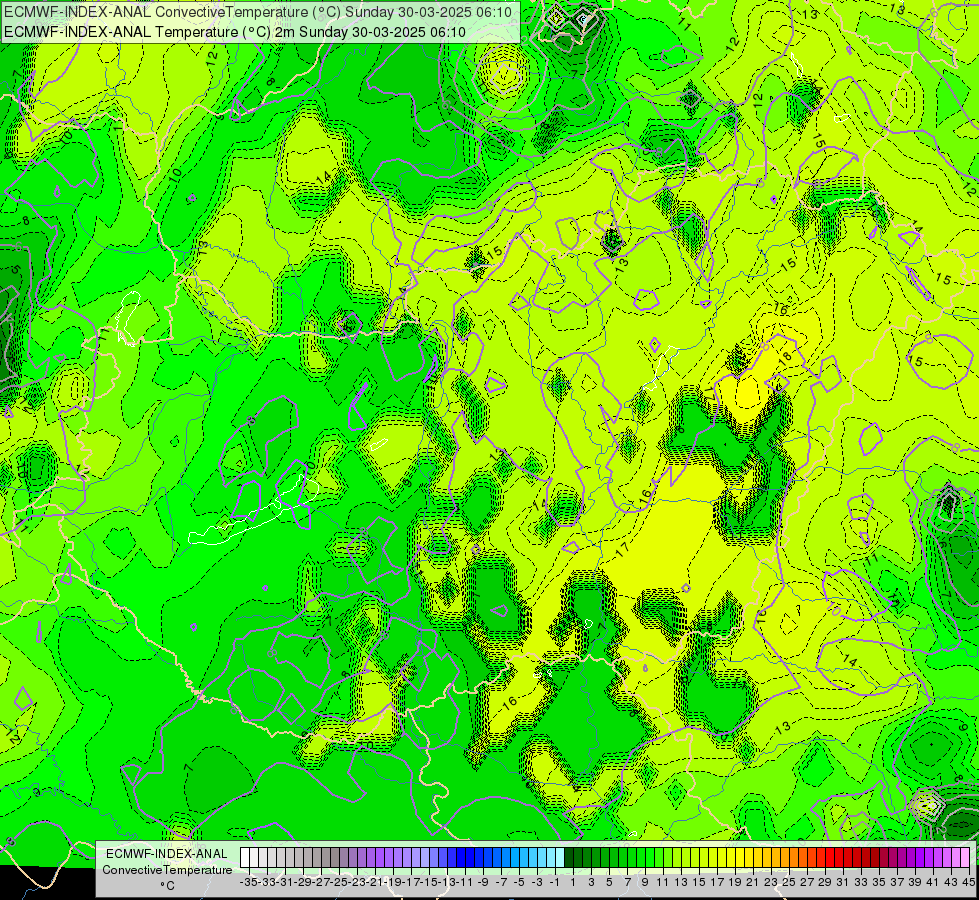Click the legend value '-23'

[357, 883]
